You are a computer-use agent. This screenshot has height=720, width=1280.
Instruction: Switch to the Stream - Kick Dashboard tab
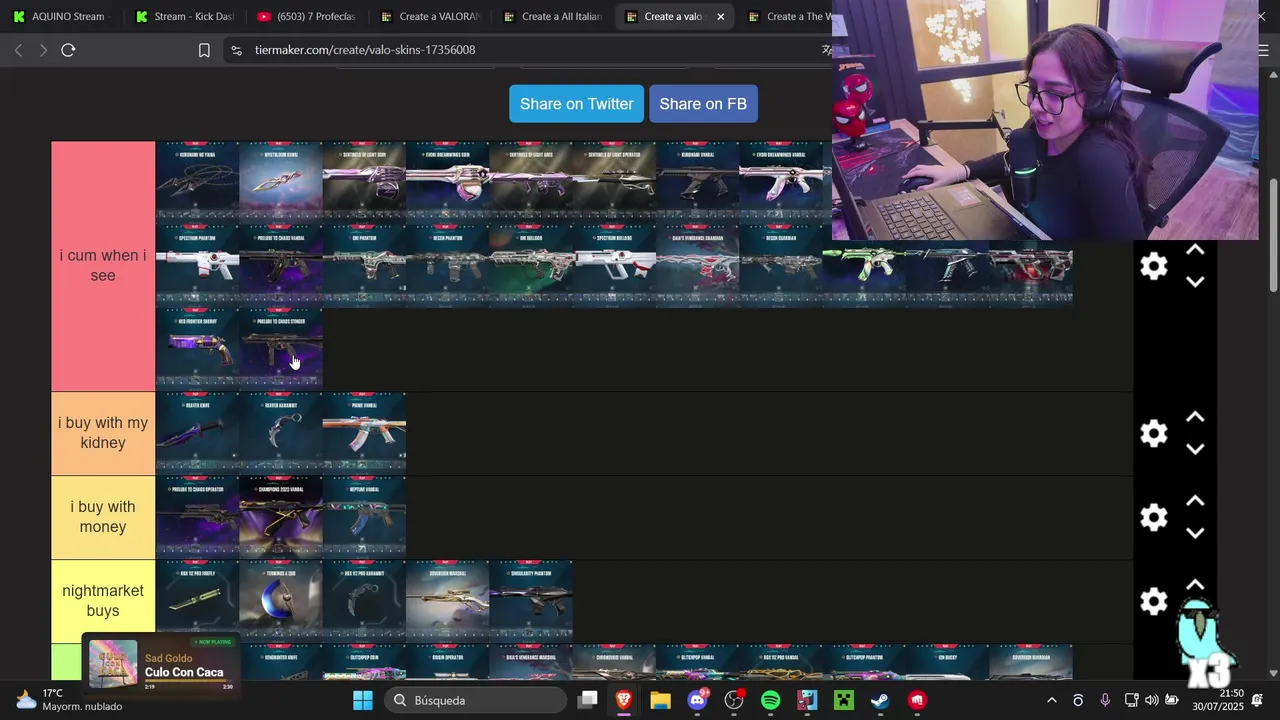[184, 16]
